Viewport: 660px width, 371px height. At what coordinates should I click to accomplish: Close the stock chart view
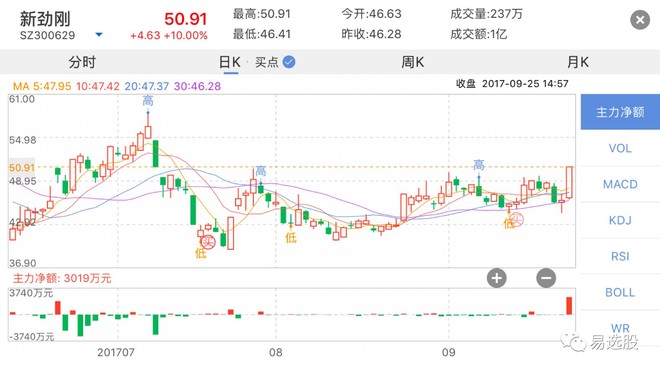[640, 20]
